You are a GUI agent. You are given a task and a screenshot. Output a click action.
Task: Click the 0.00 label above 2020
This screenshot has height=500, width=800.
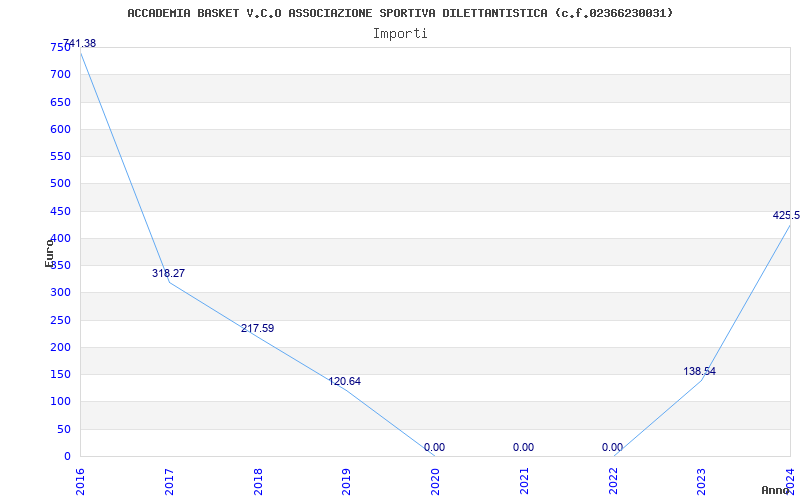click(x=434, y=447)
